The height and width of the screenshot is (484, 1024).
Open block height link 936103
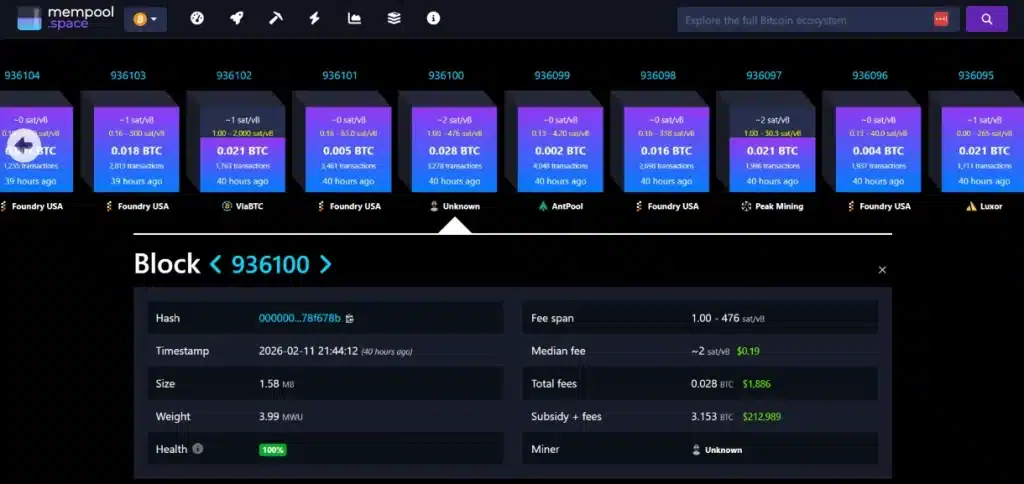click(x=128, y=76)
